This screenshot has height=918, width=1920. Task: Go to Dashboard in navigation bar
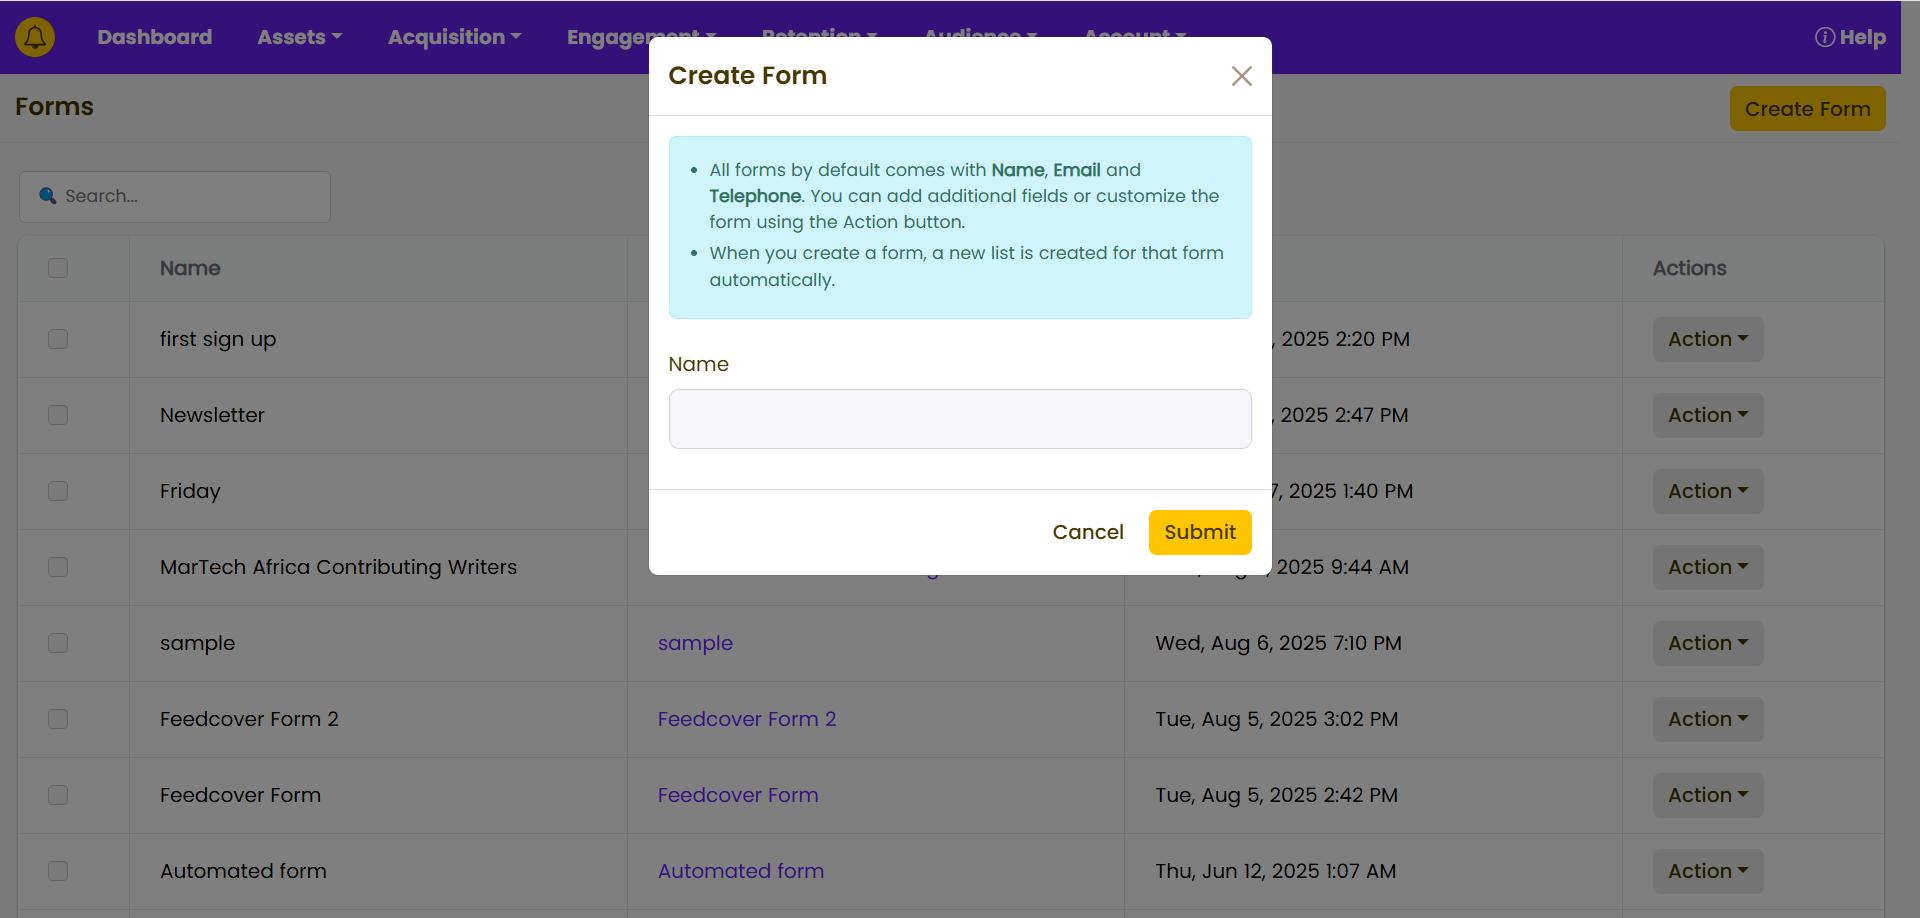(x=154, y=37)
